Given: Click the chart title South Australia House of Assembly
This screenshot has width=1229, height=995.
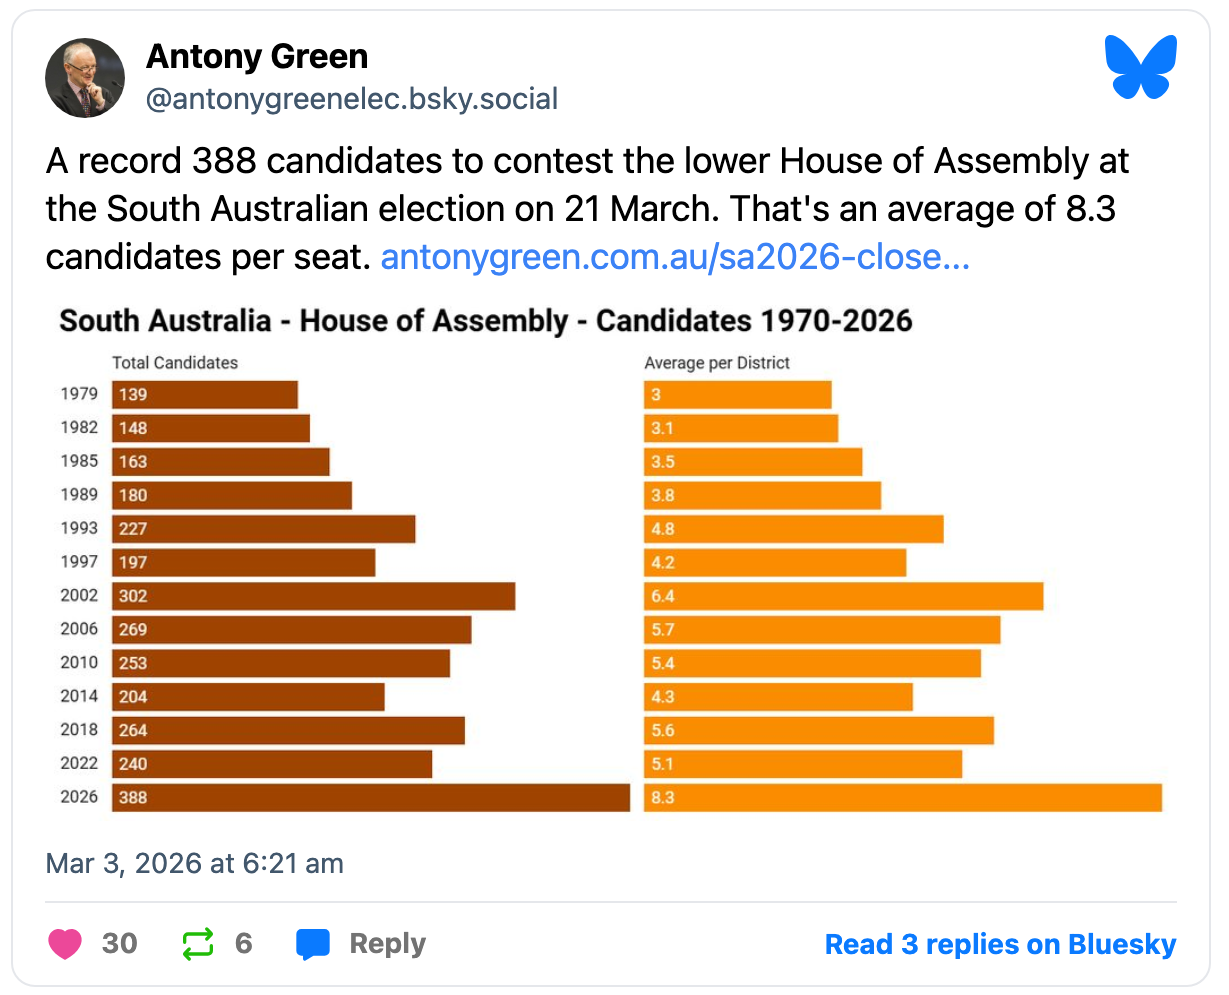Looking at the screenshot, I should (486, 321).
